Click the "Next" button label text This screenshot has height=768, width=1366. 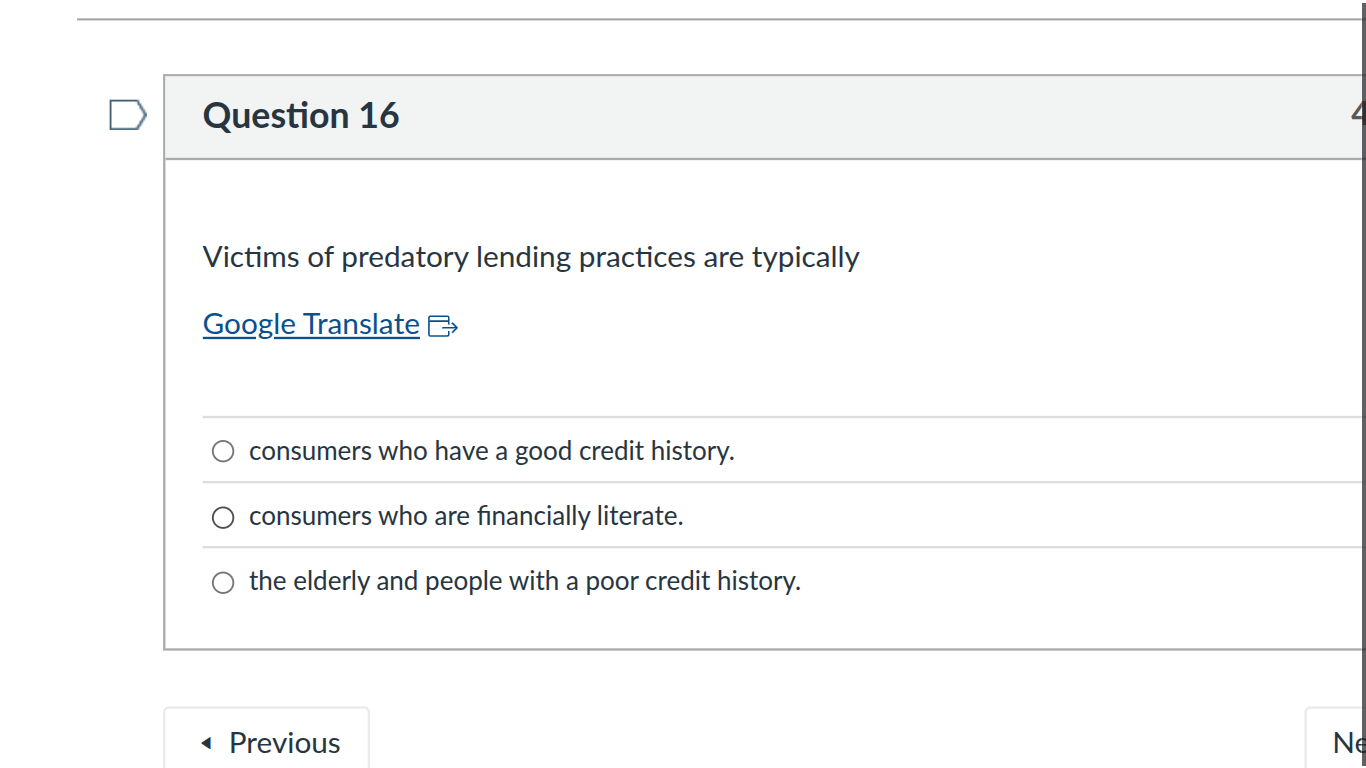coord(1350,742)
